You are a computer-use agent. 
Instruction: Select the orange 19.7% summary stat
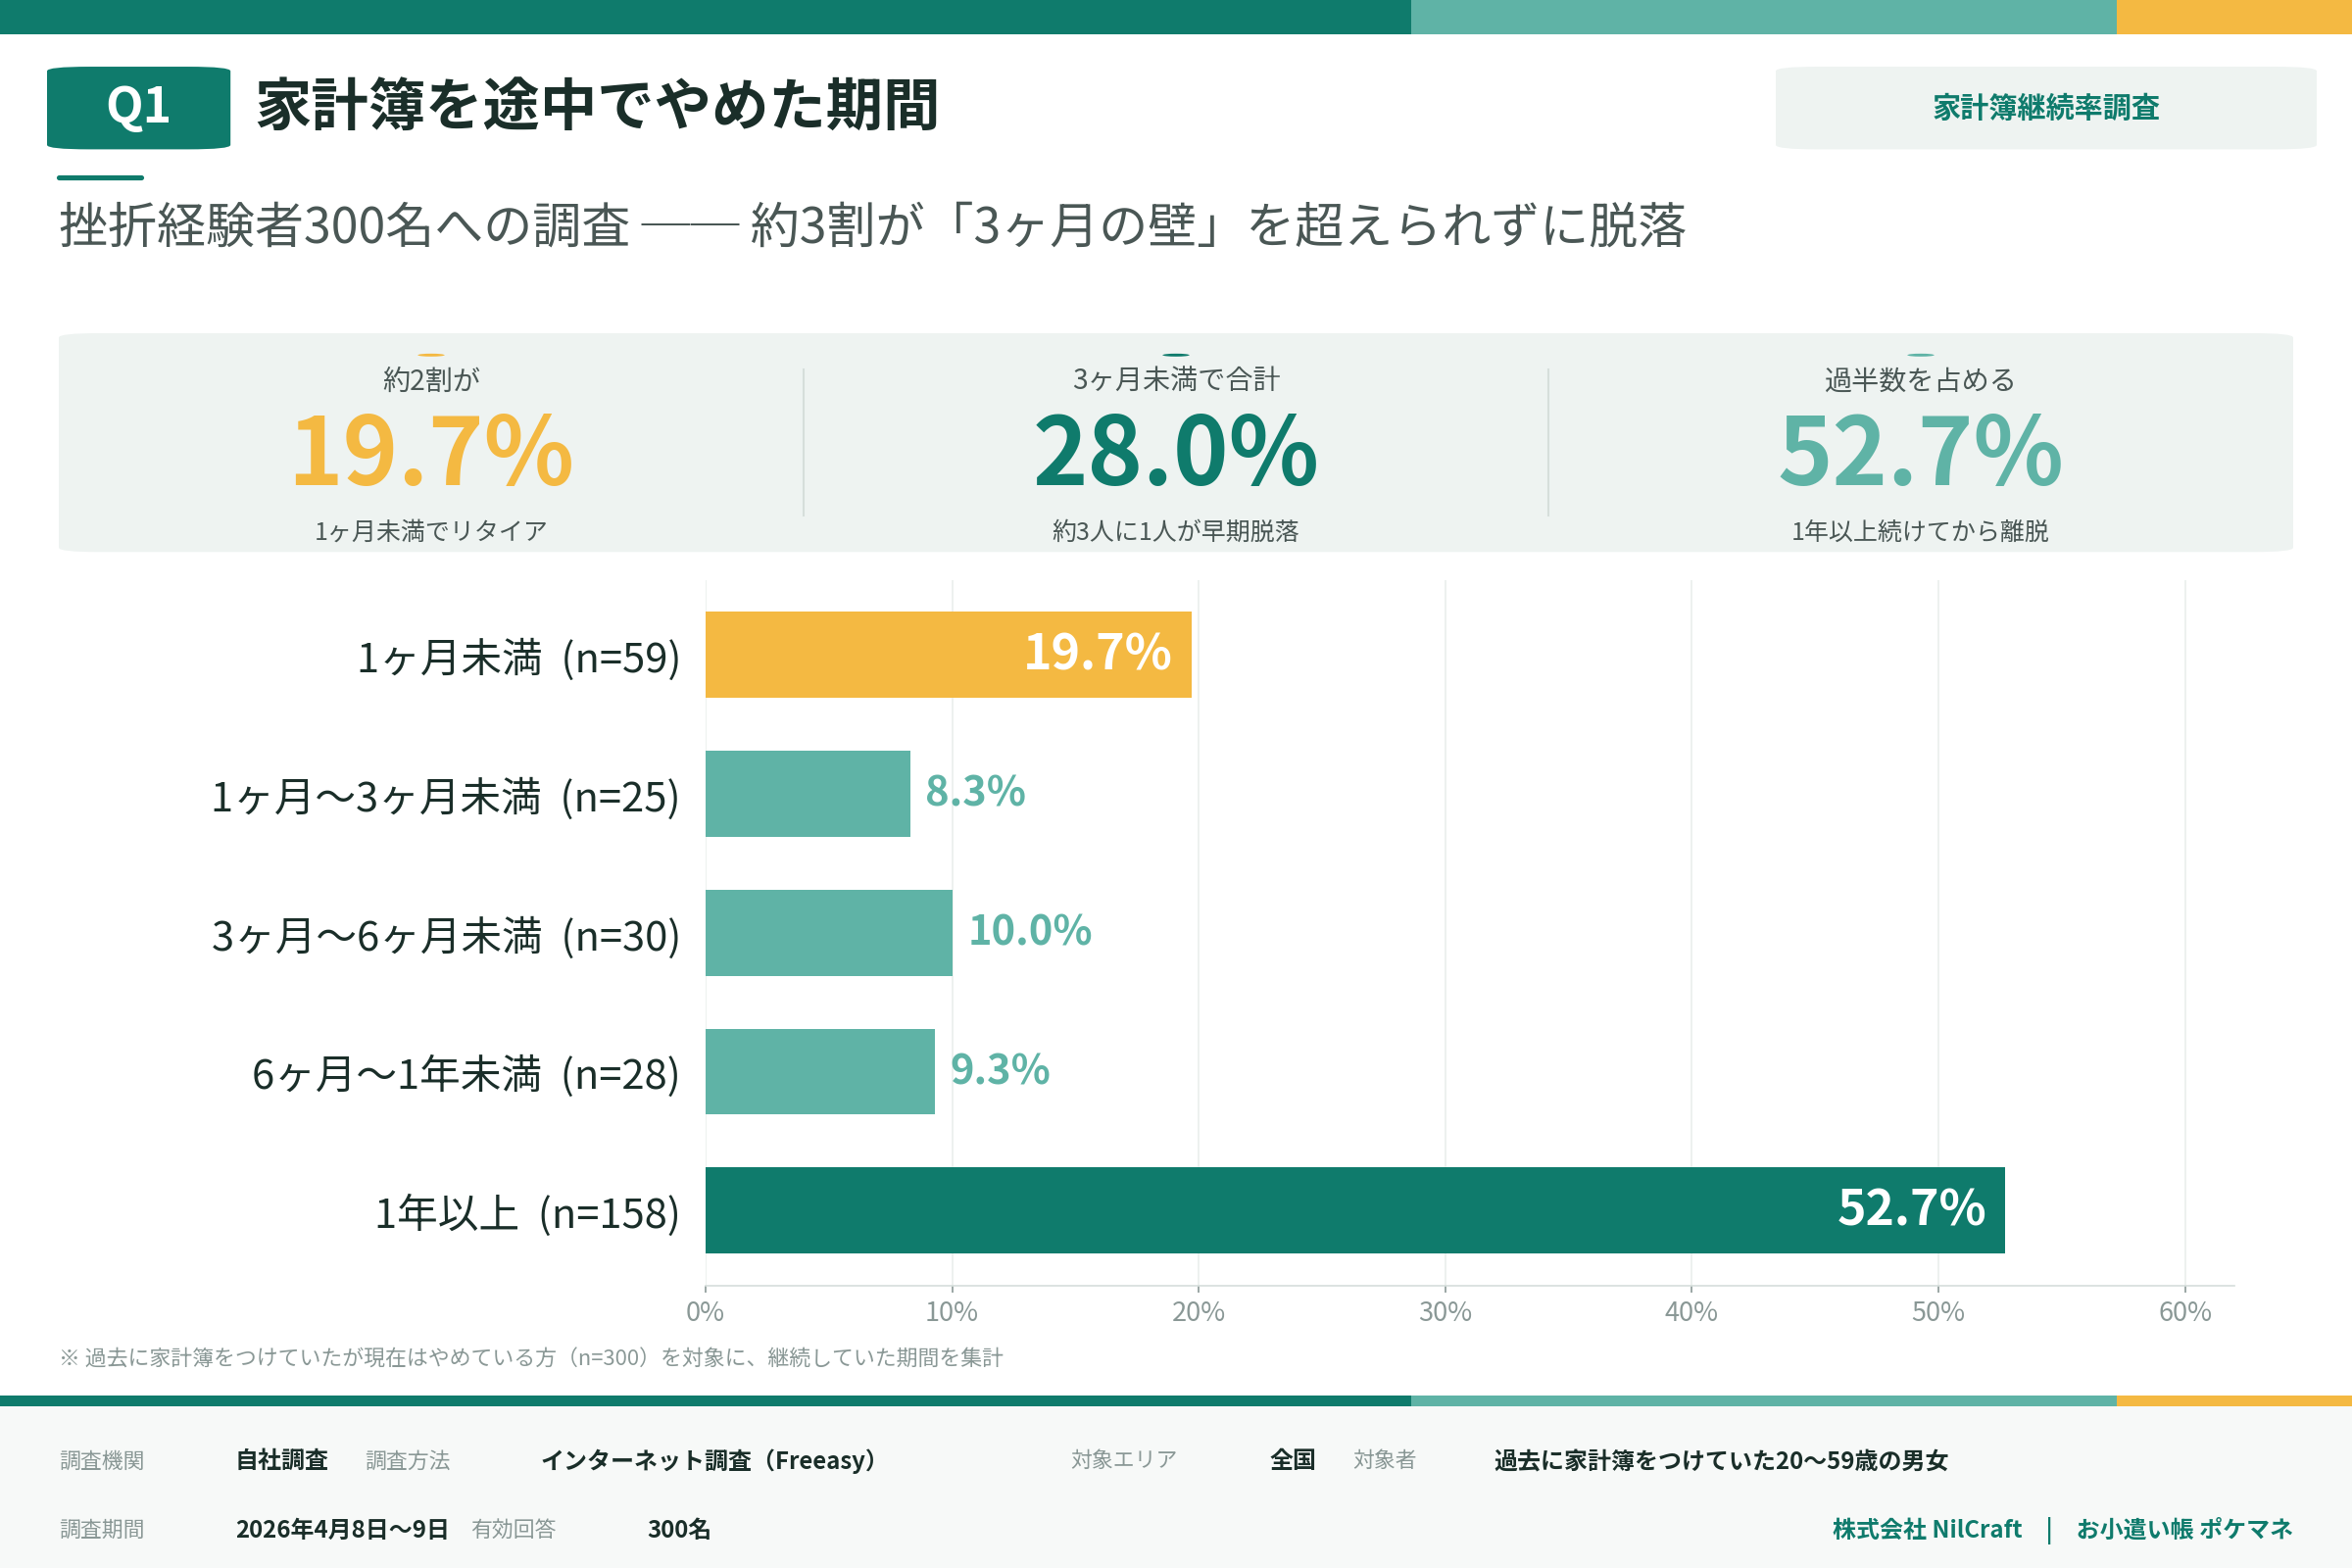tap(431, 451)
